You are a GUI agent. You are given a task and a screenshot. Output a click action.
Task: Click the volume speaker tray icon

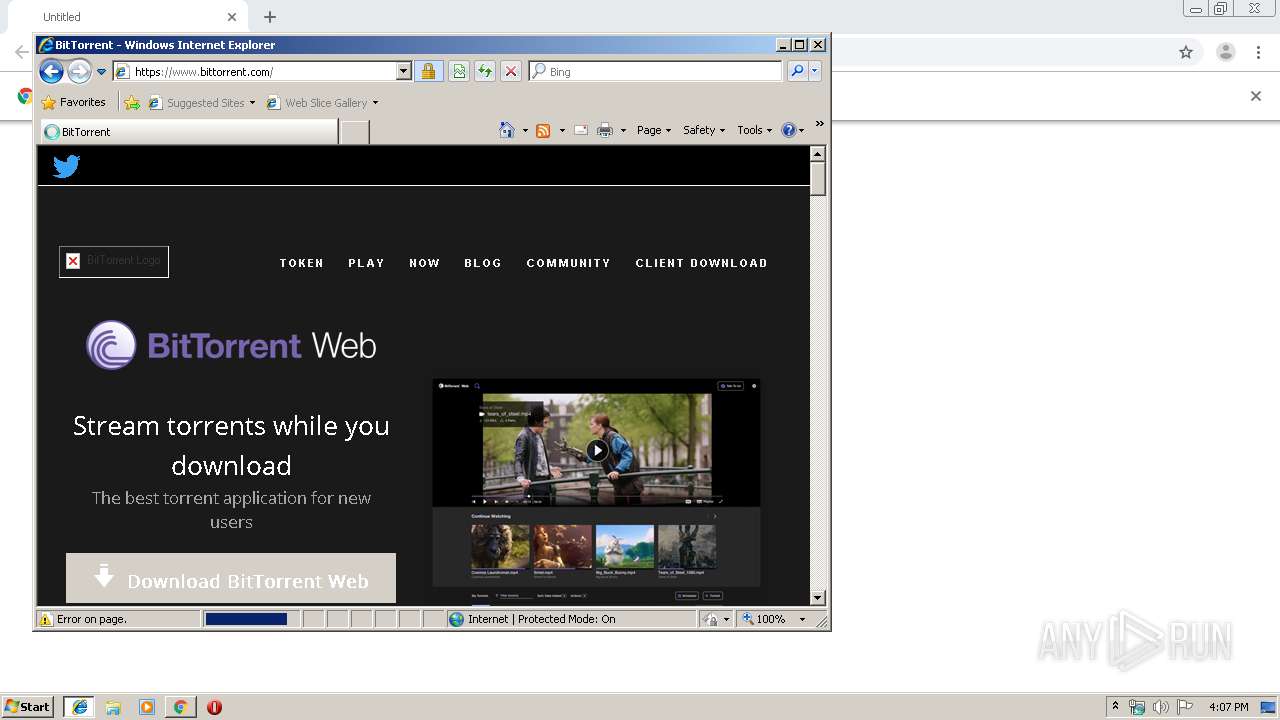[1160, 707]
